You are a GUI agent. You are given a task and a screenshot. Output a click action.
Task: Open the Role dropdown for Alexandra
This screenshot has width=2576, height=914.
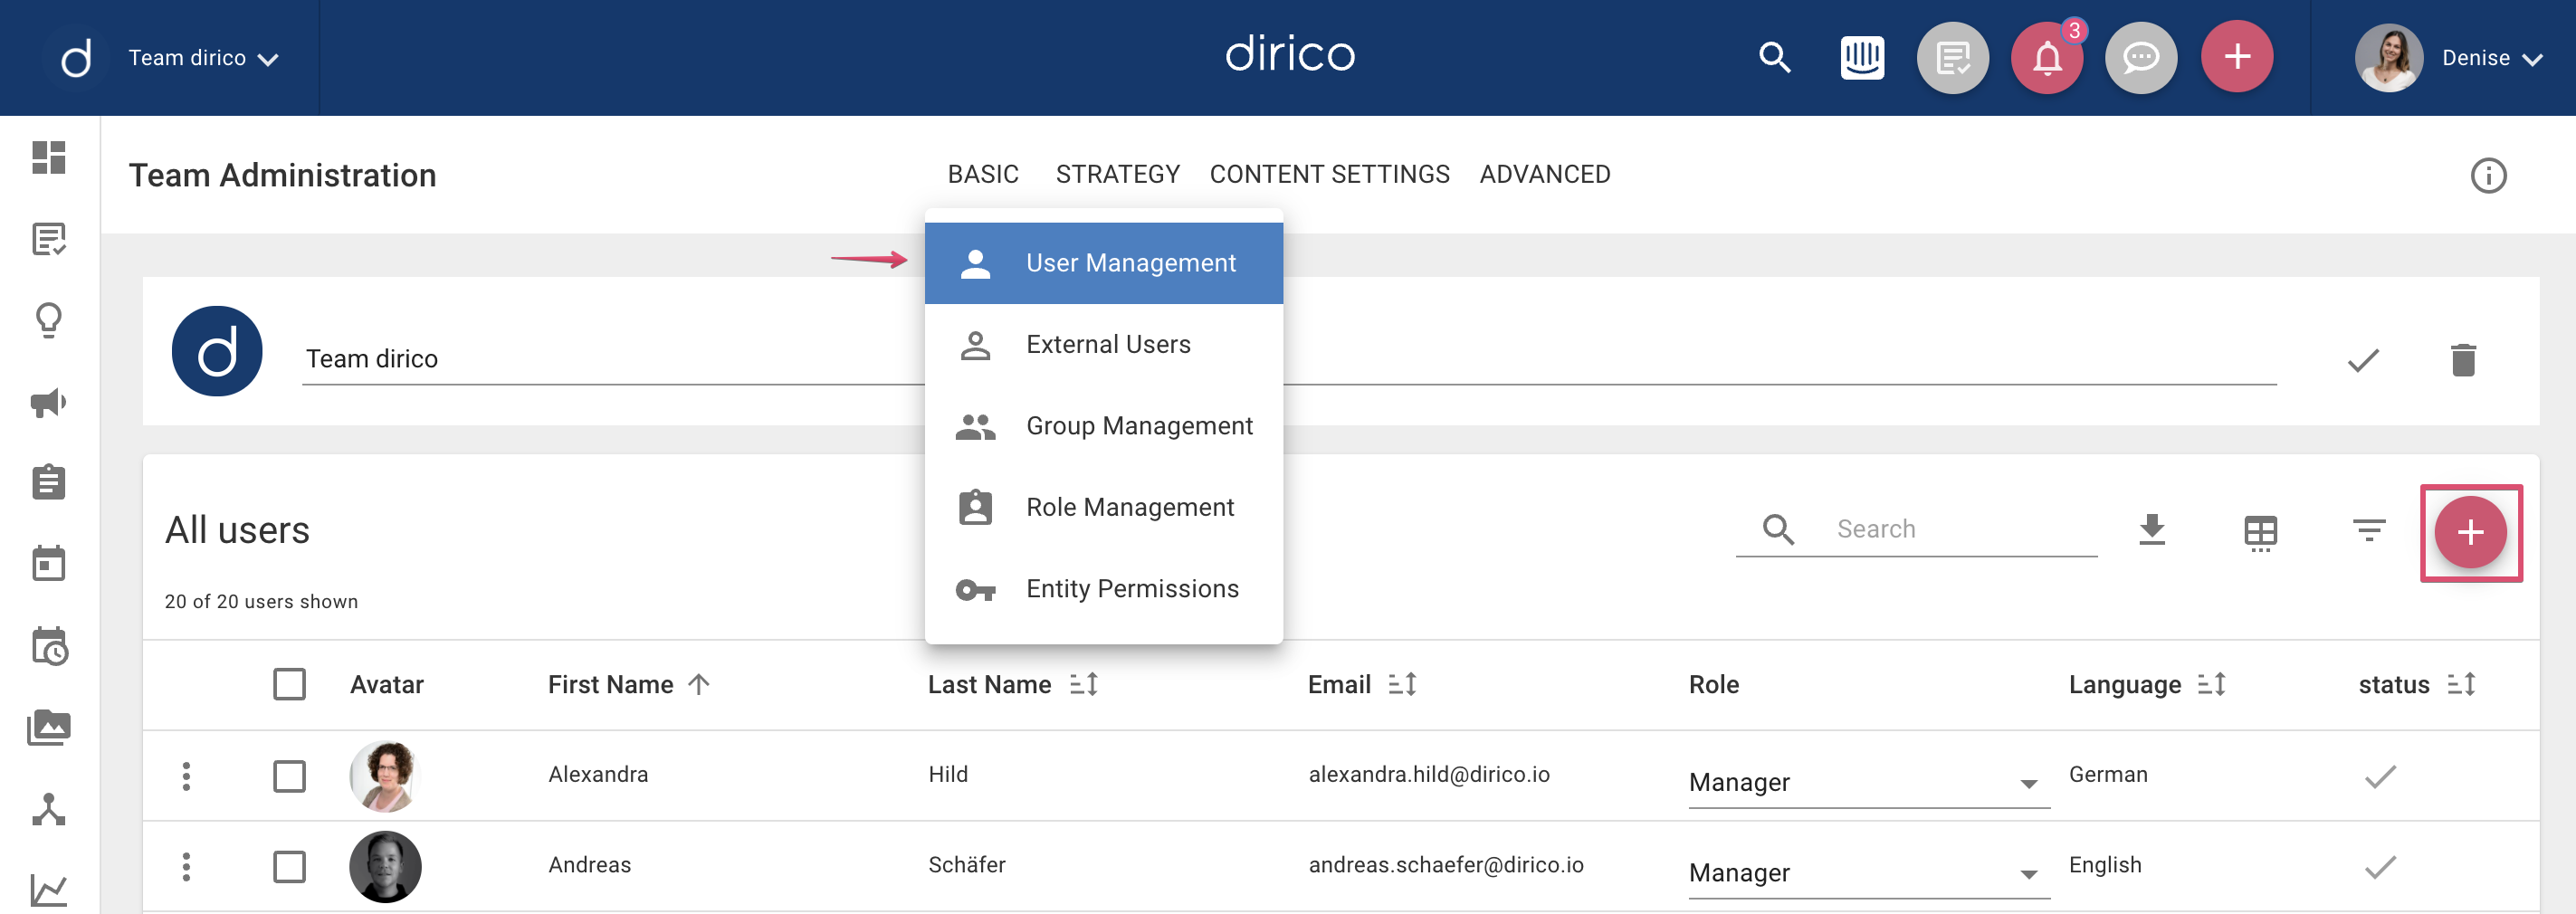(x=1868, y=783)
